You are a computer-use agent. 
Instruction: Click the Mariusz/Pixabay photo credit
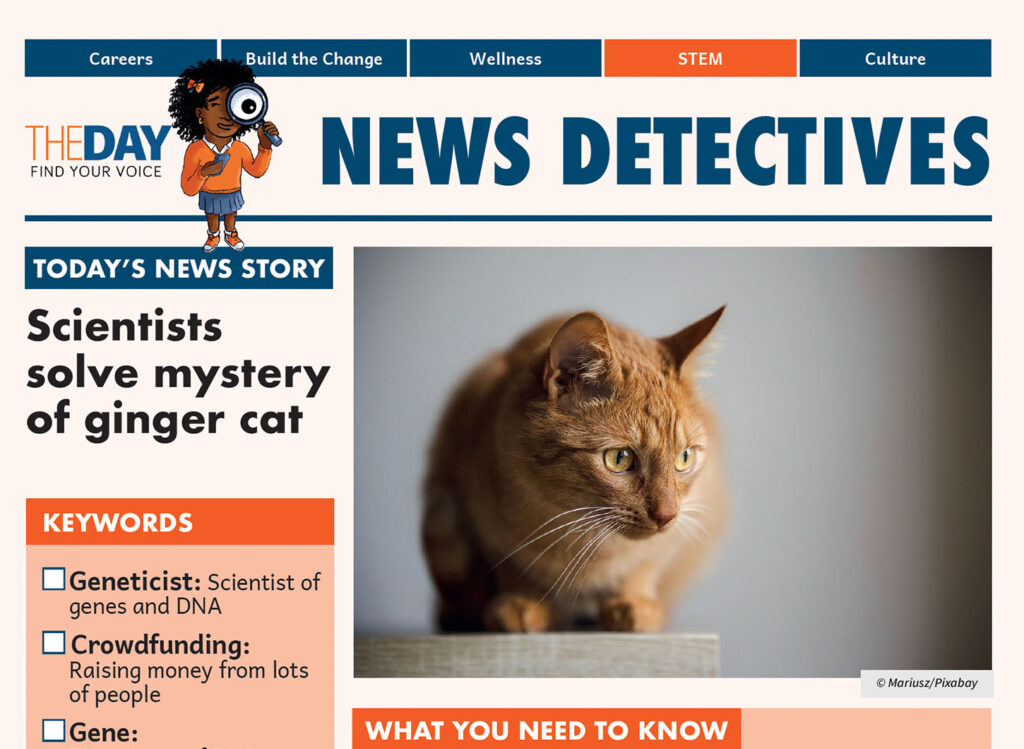pos(927,683)
